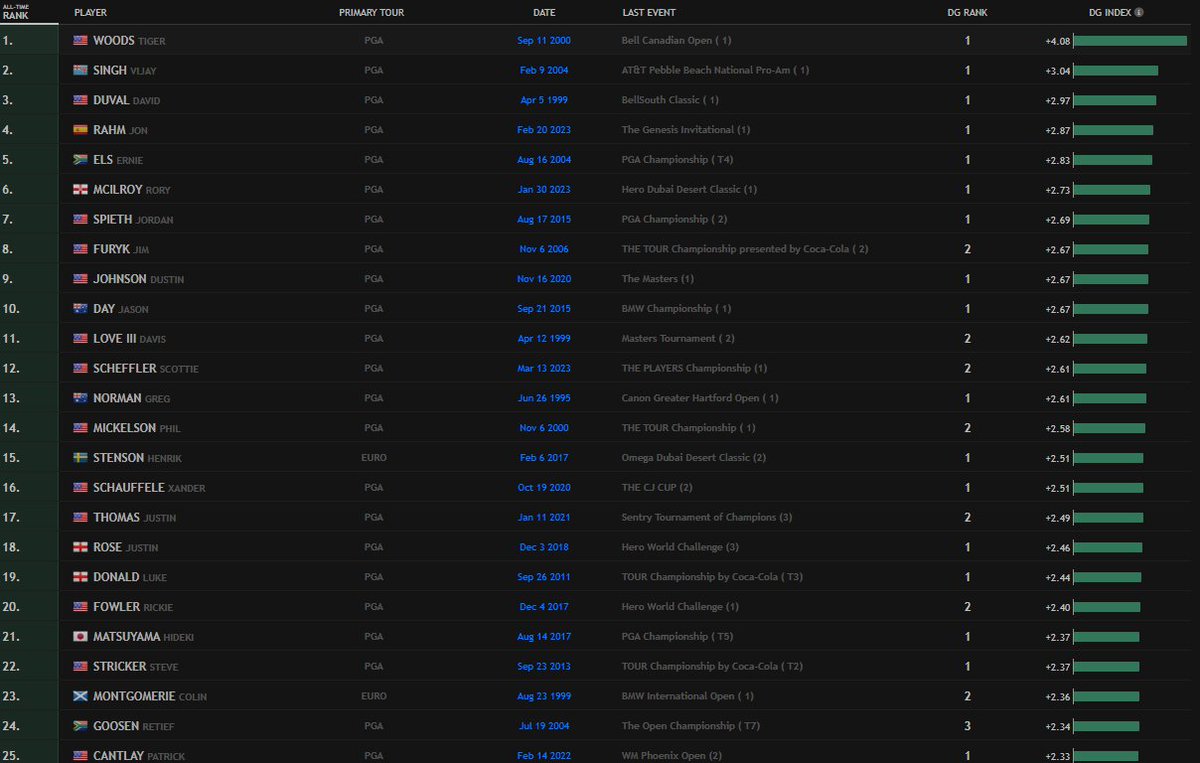Click the EURO tour cell for Stenson

click(374, 458)
